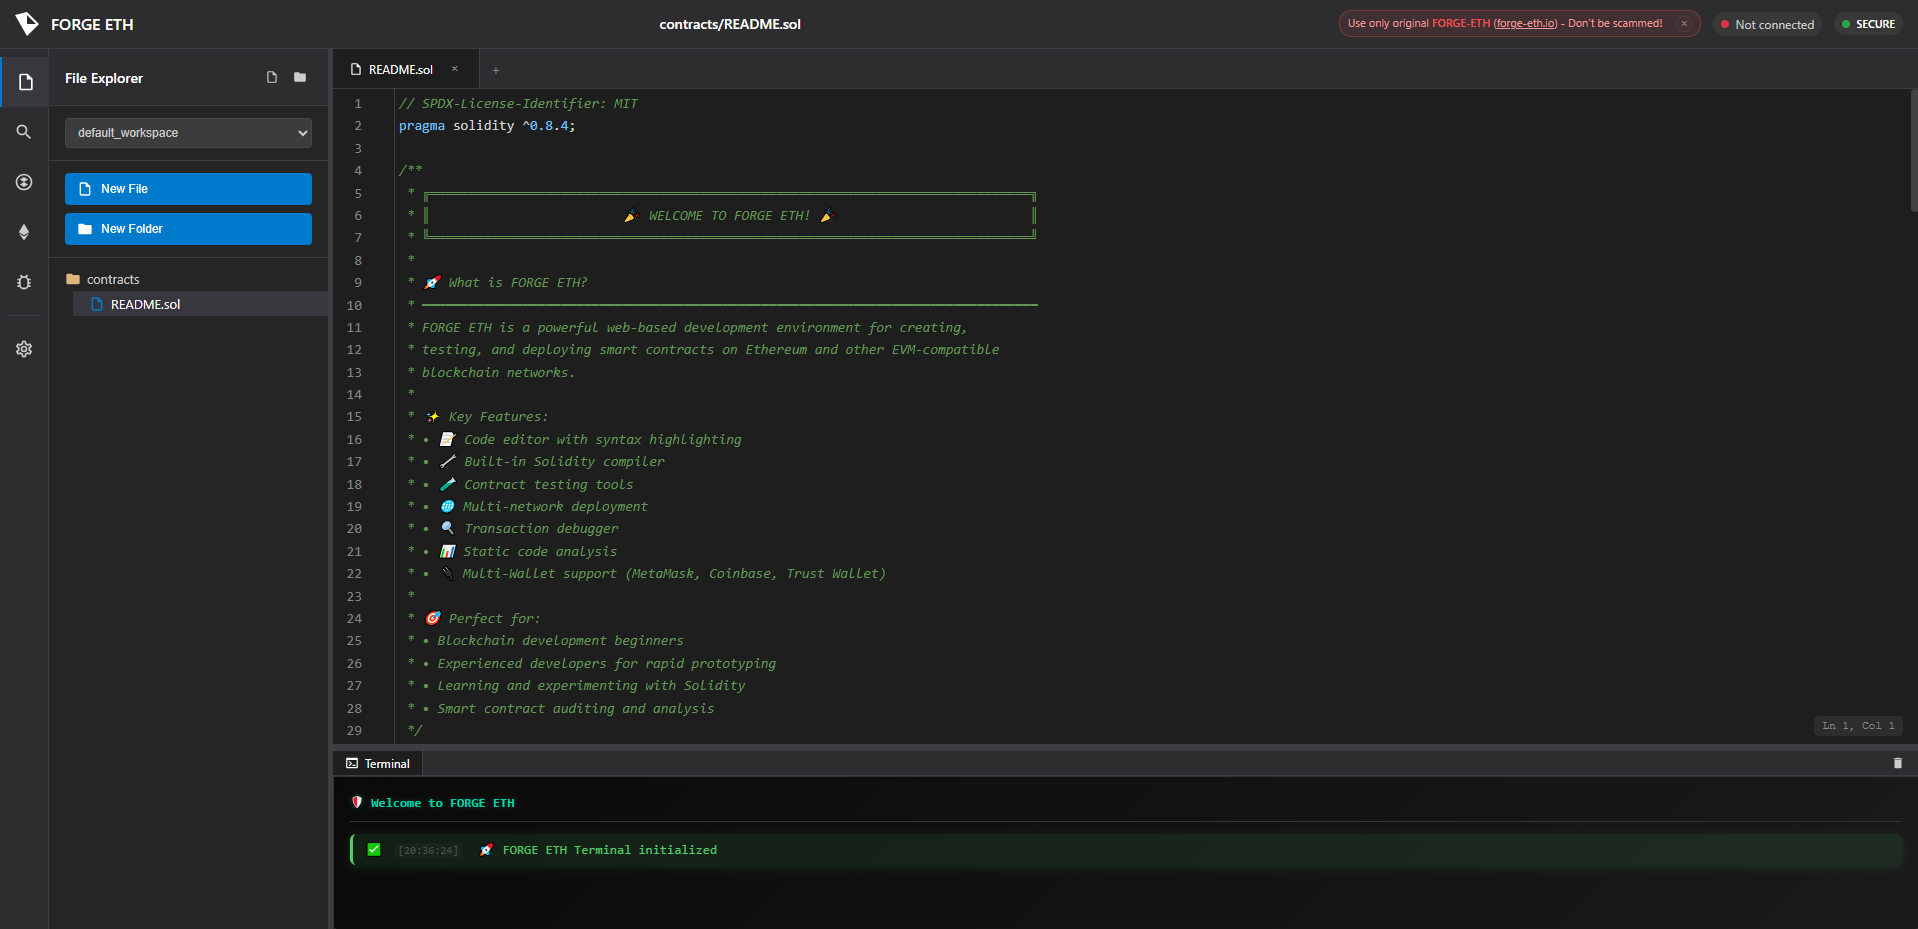
Task: Click the 'Welcome to FORGE ETH' terminal heading
Action: pos(442,803)
